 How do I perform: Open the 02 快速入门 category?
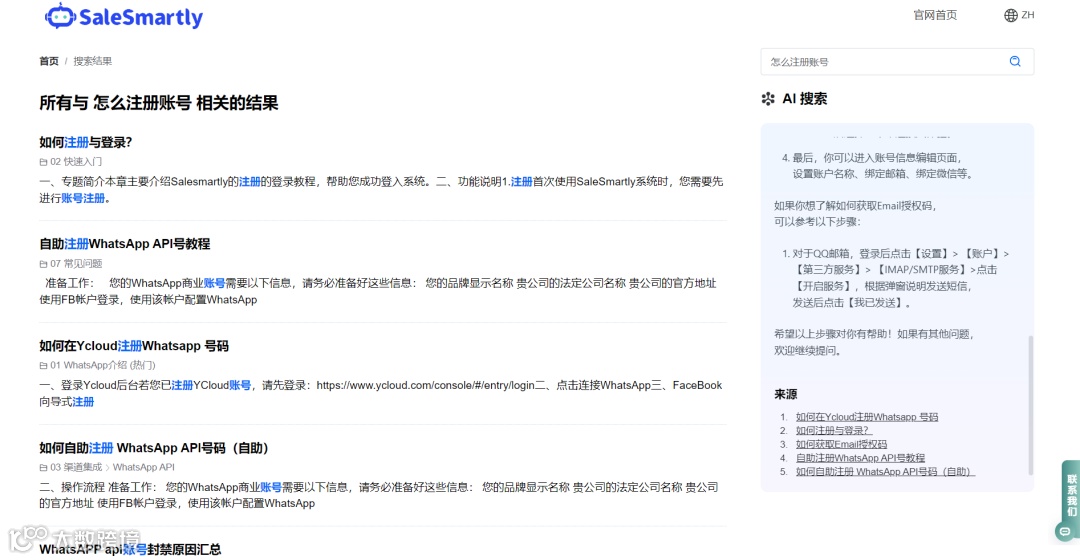[x=76, y=162]
